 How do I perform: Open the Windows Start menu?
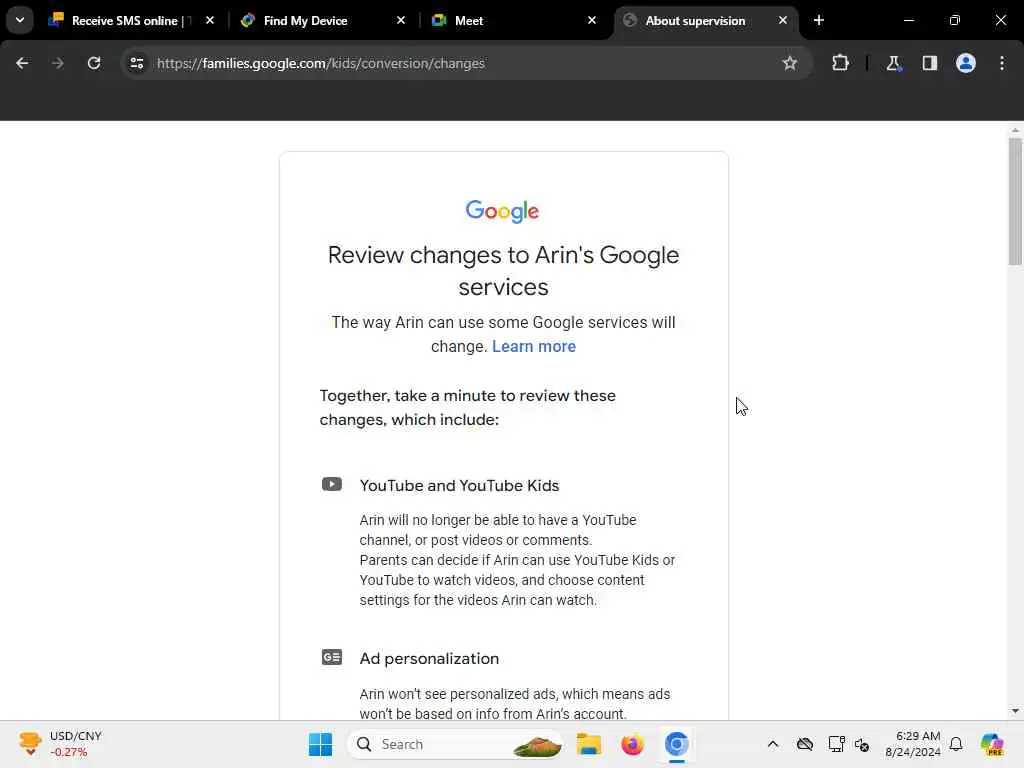coord(320,744)
